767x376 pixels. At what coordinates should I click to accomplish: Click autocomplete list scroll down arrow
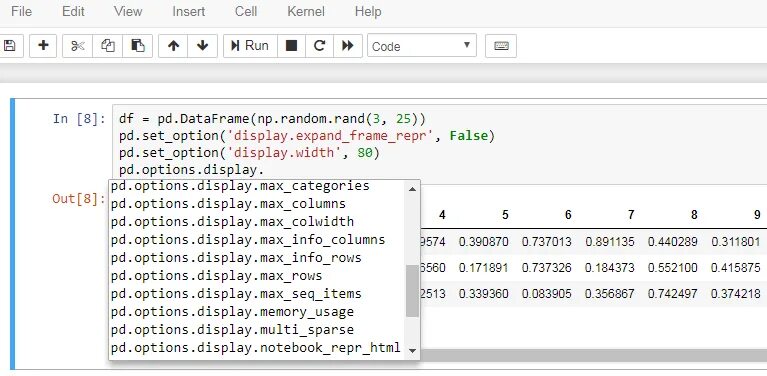412,350
